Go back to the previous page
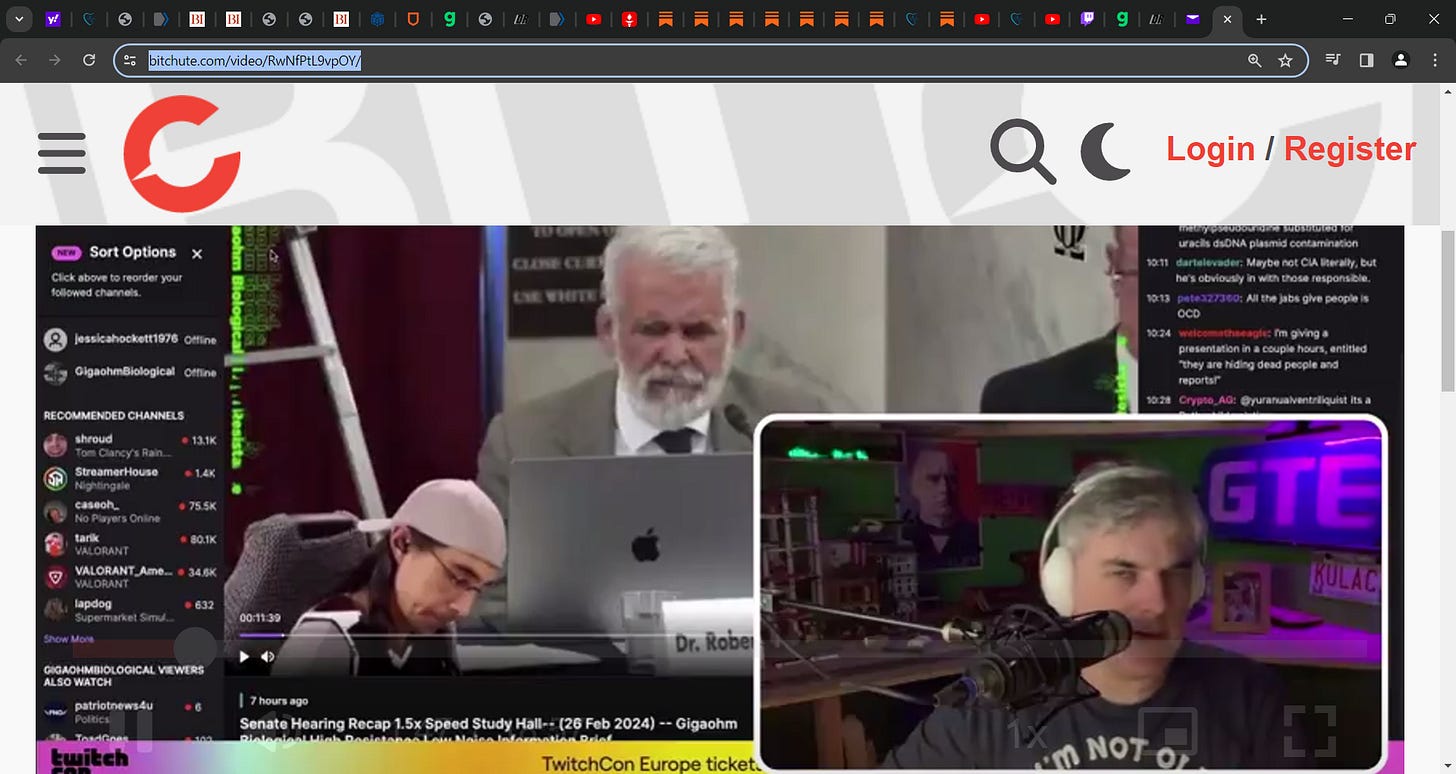This screenshot has height=774, width=1456. pyautogui.click(x=21, y=60)
